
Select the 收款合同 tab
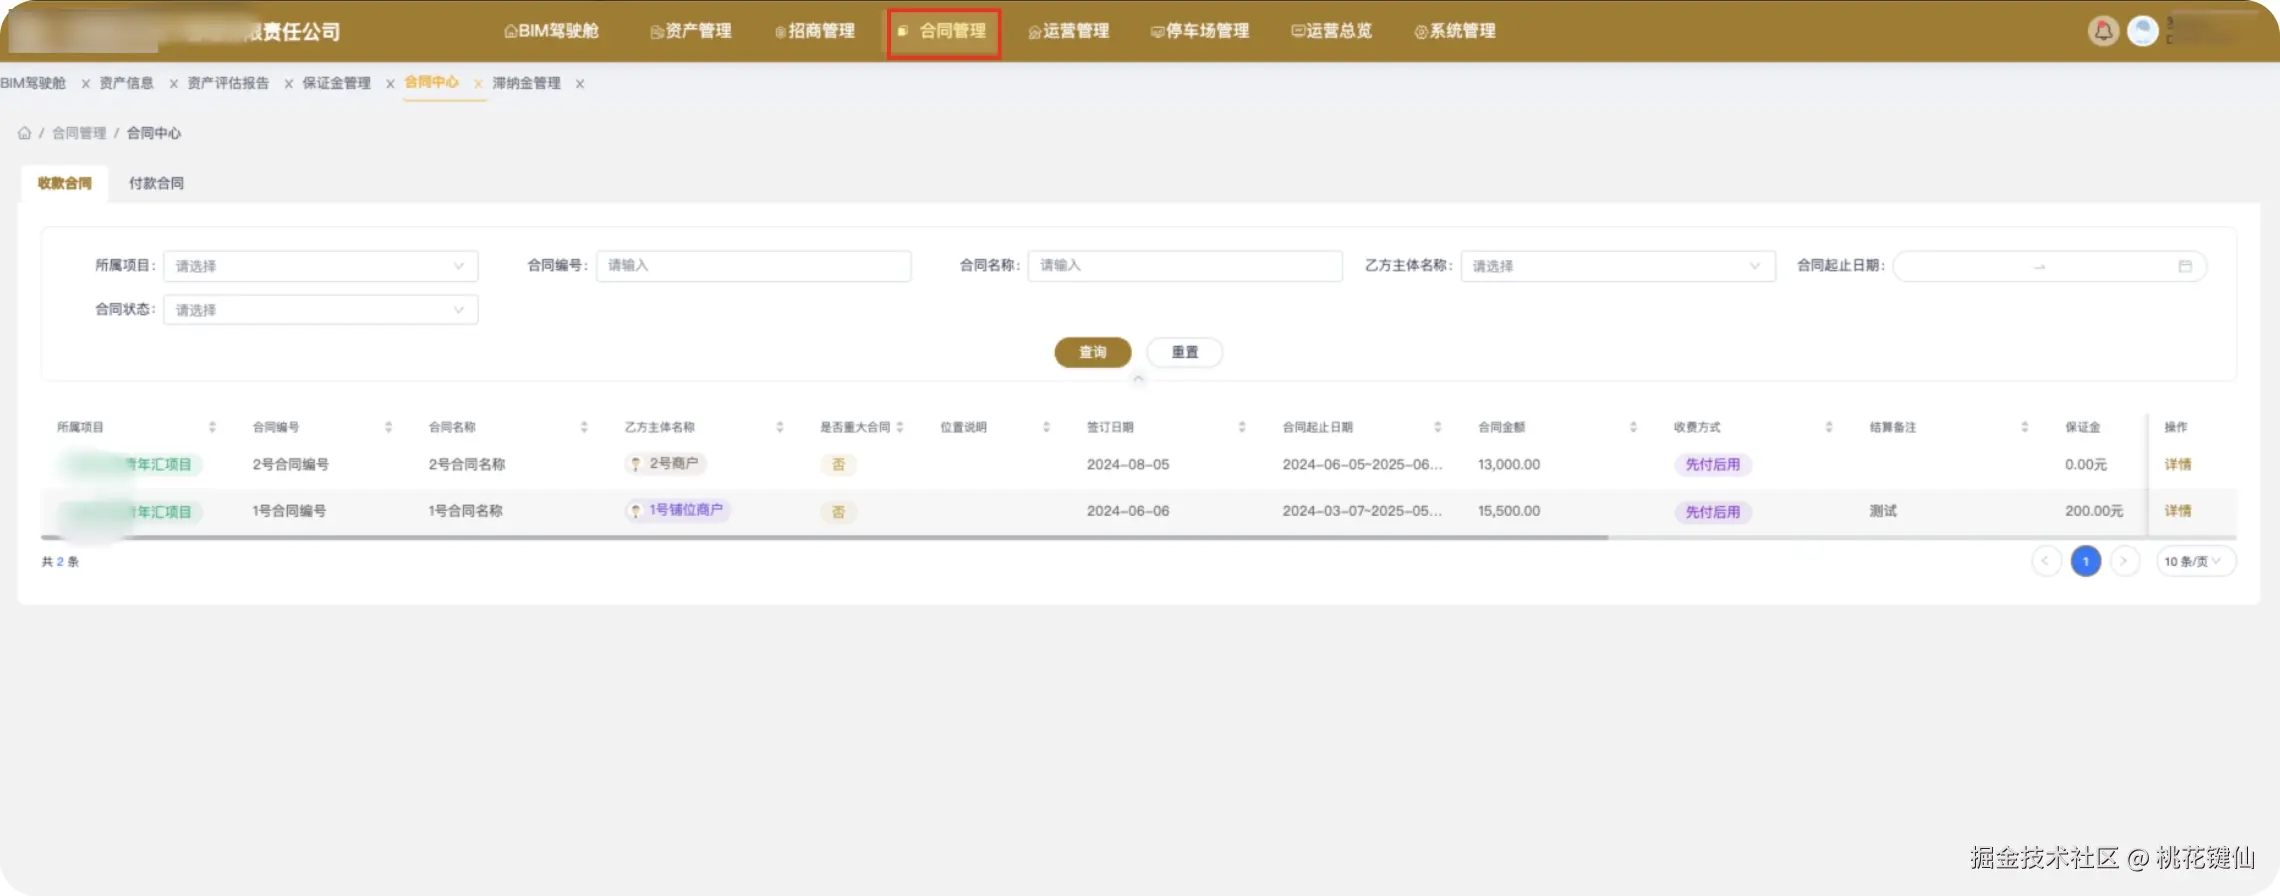tap(64, 183)
